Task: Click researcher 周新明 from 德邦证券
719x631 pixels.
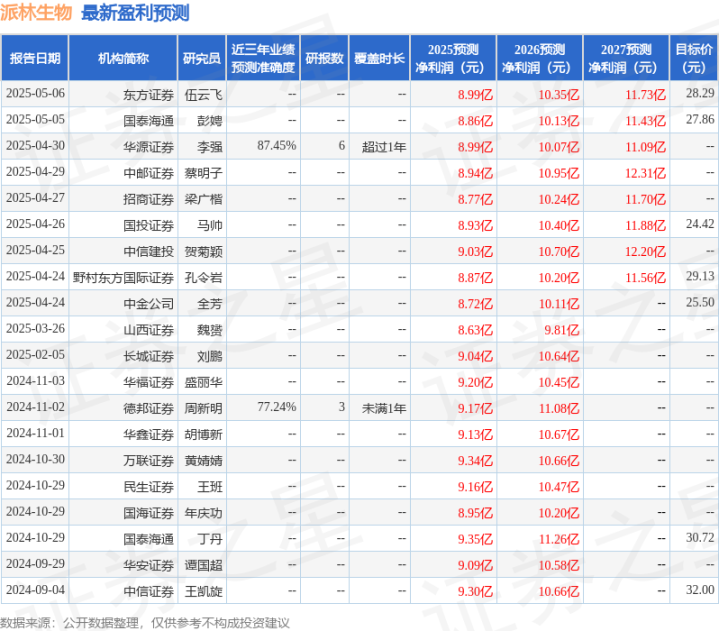Action: tap(203, 409)
